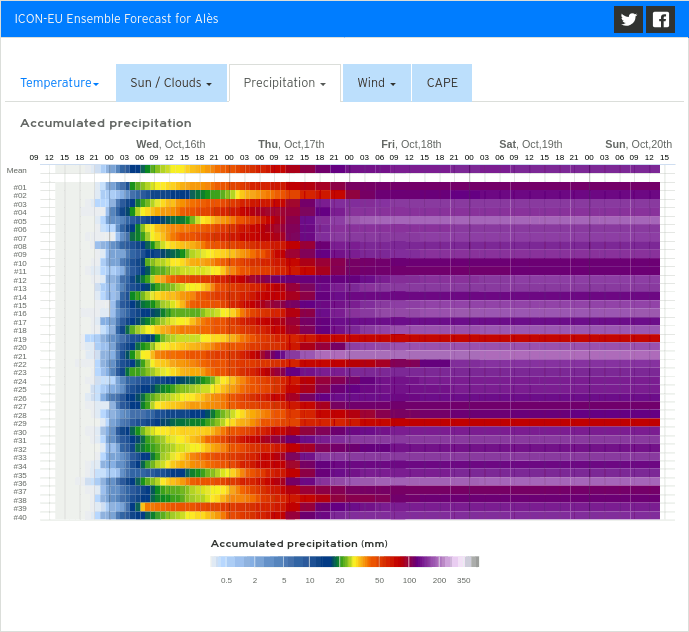This screenshot has height=632, width=689.
Task: Click ensemble member #08 label
Action: coord(20,247)
